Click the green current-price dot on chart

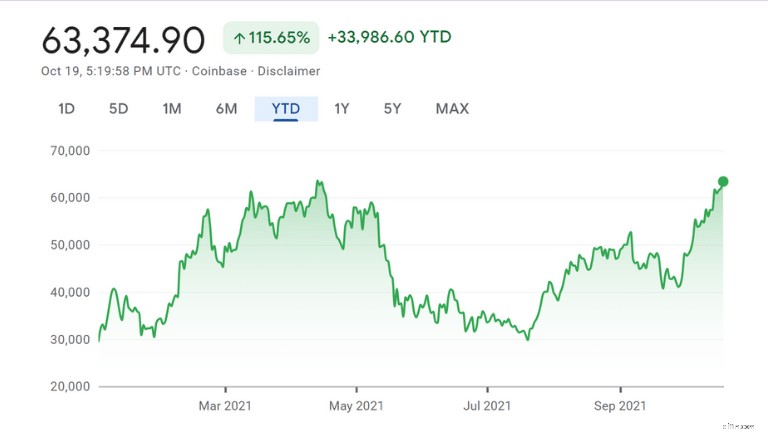point(723,182)
